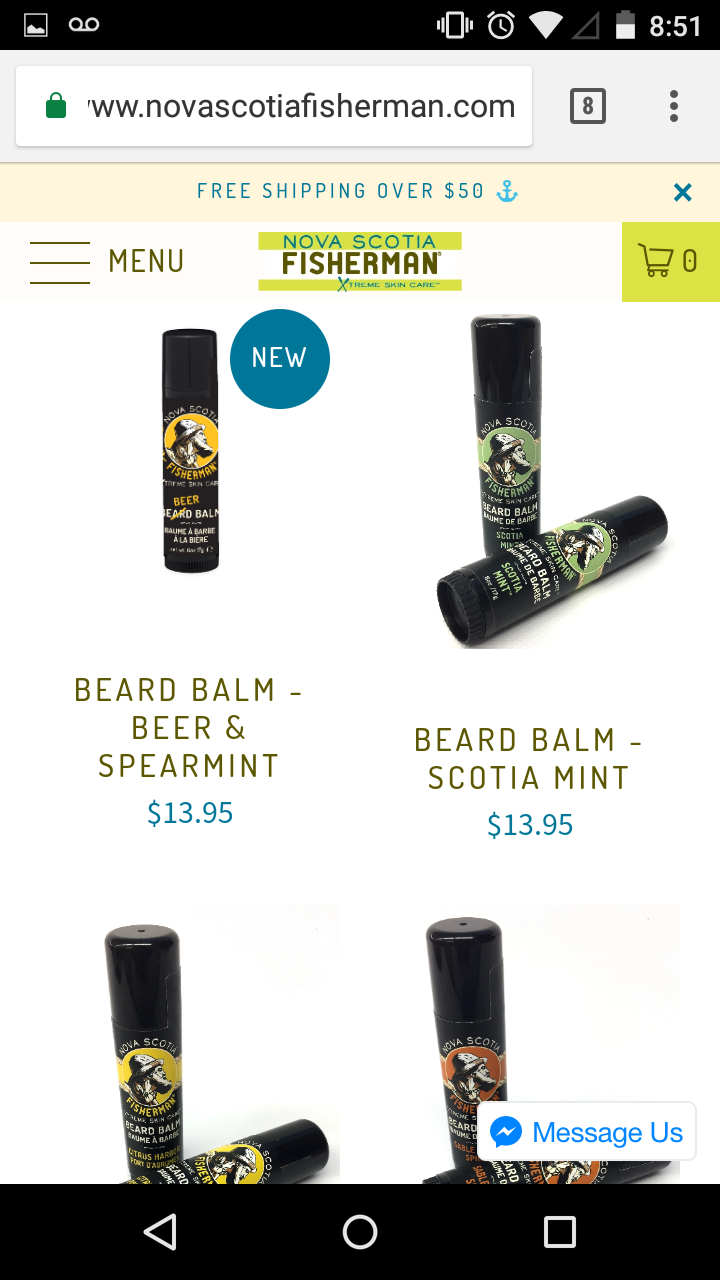
Task: Open the recent apps square button
Action: tap(560, 1232)
